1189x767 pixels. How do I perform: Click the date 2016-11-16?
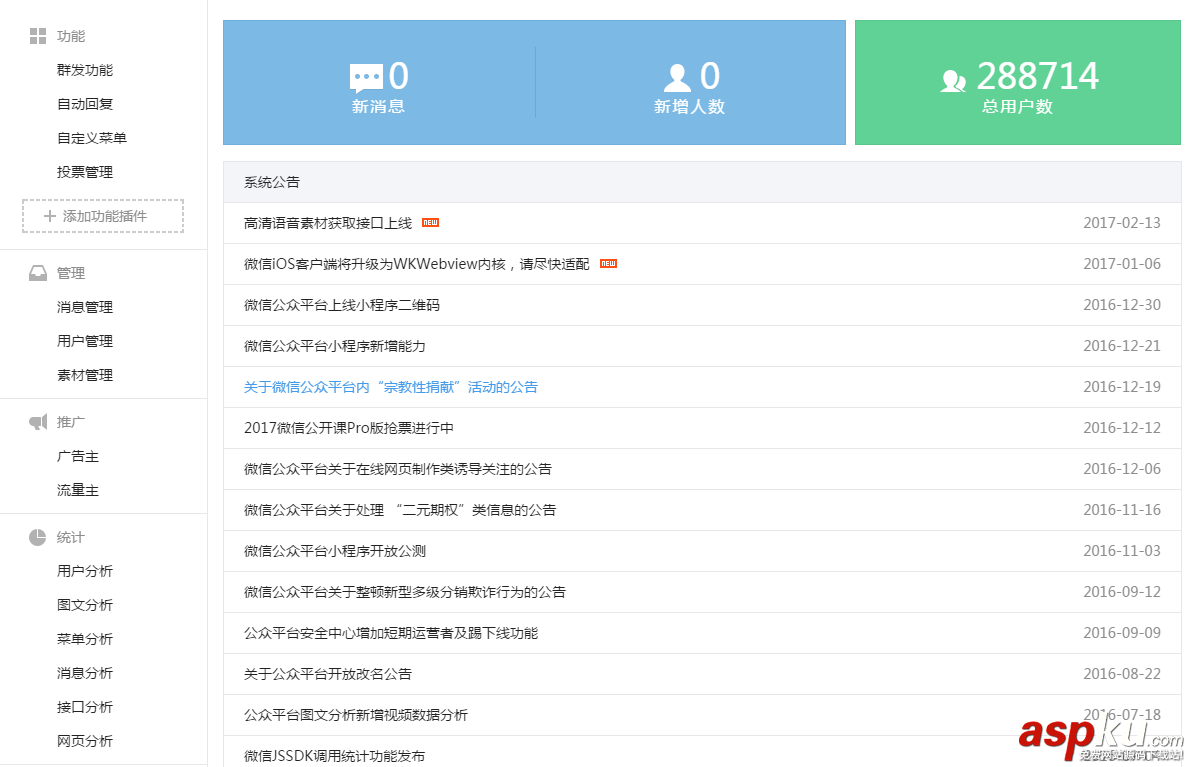click(x=1122, y=510)
